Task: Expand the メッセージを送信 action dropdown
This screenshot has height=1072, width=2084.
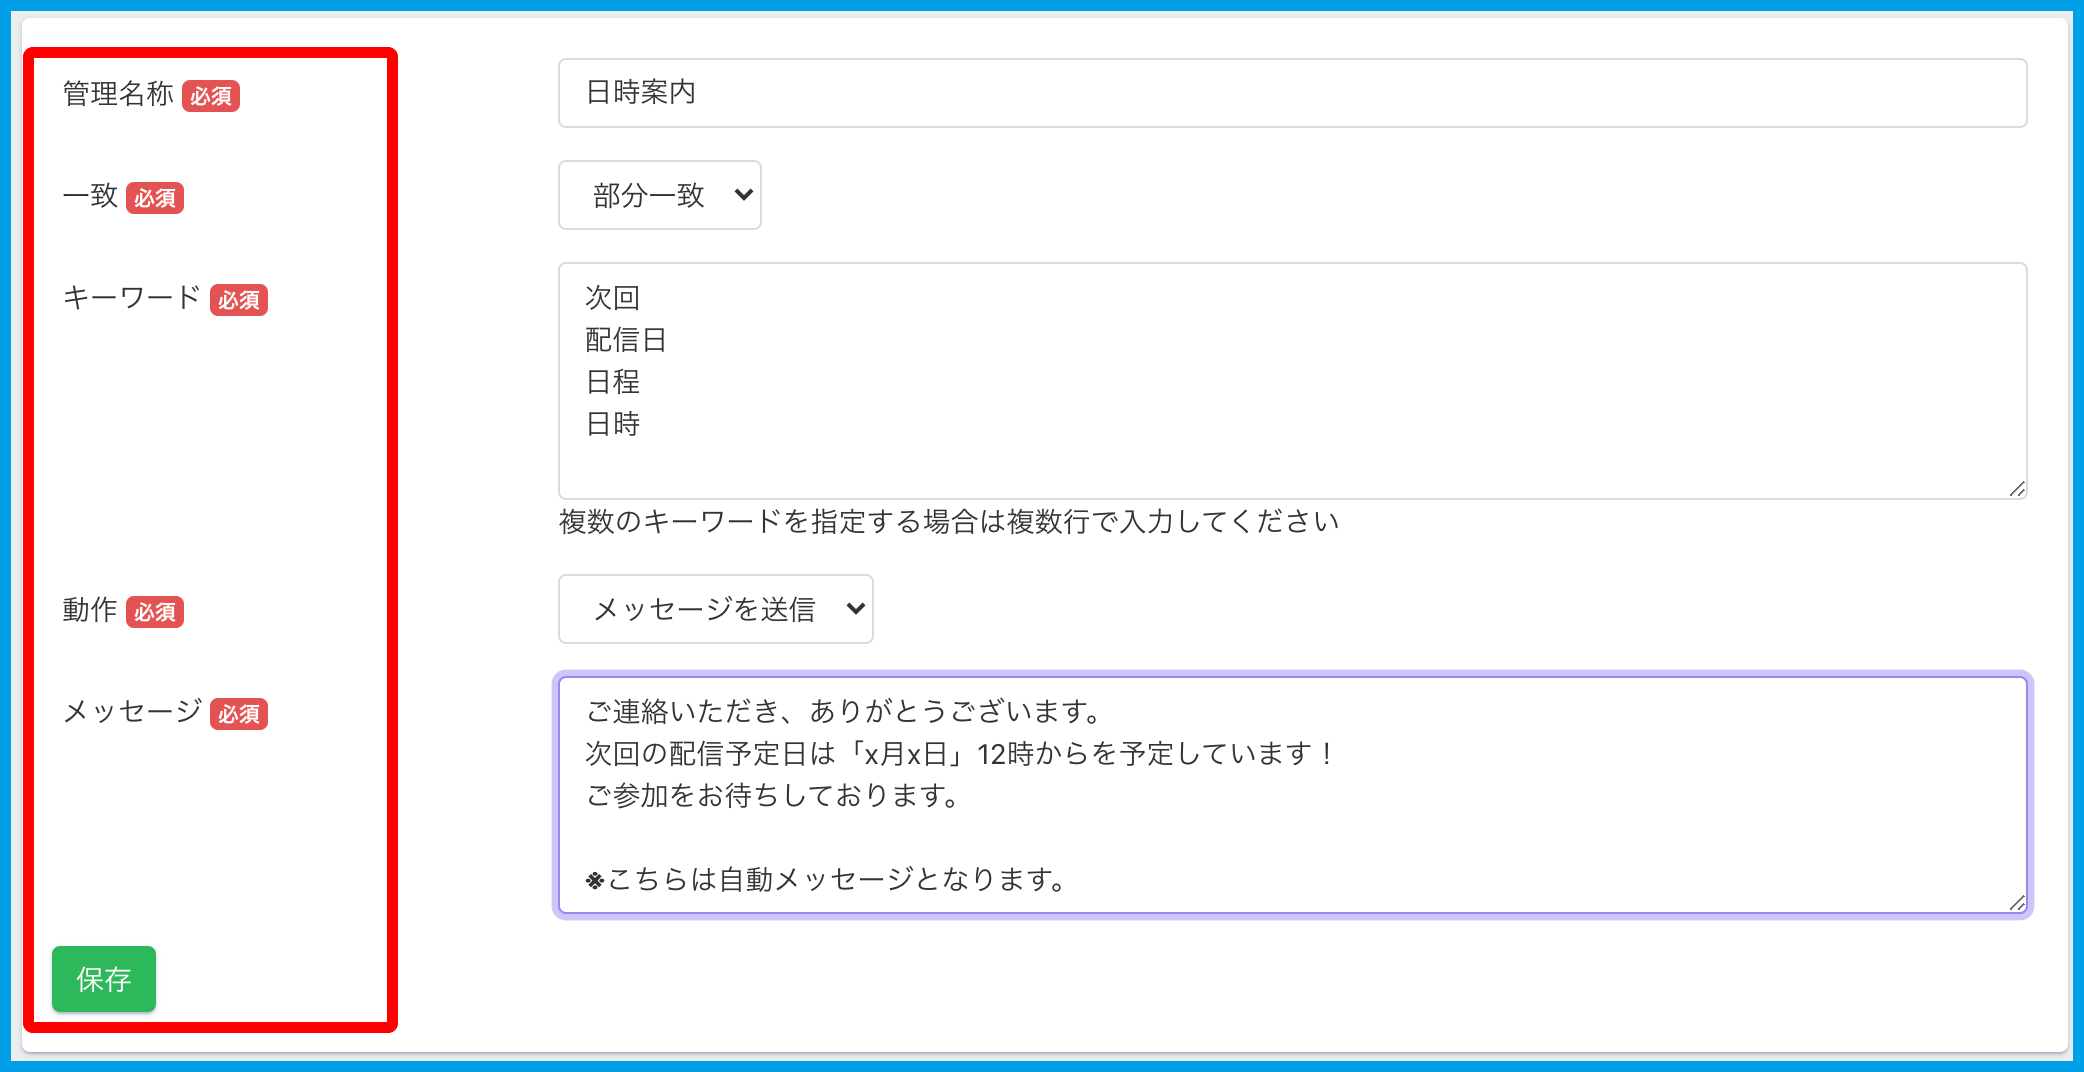Action: [x=715, y=609]
